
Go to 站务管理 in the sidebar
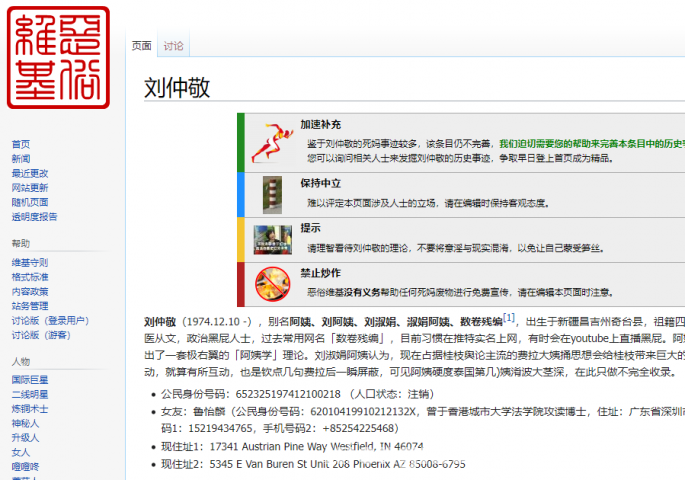[x=30, y=306]
